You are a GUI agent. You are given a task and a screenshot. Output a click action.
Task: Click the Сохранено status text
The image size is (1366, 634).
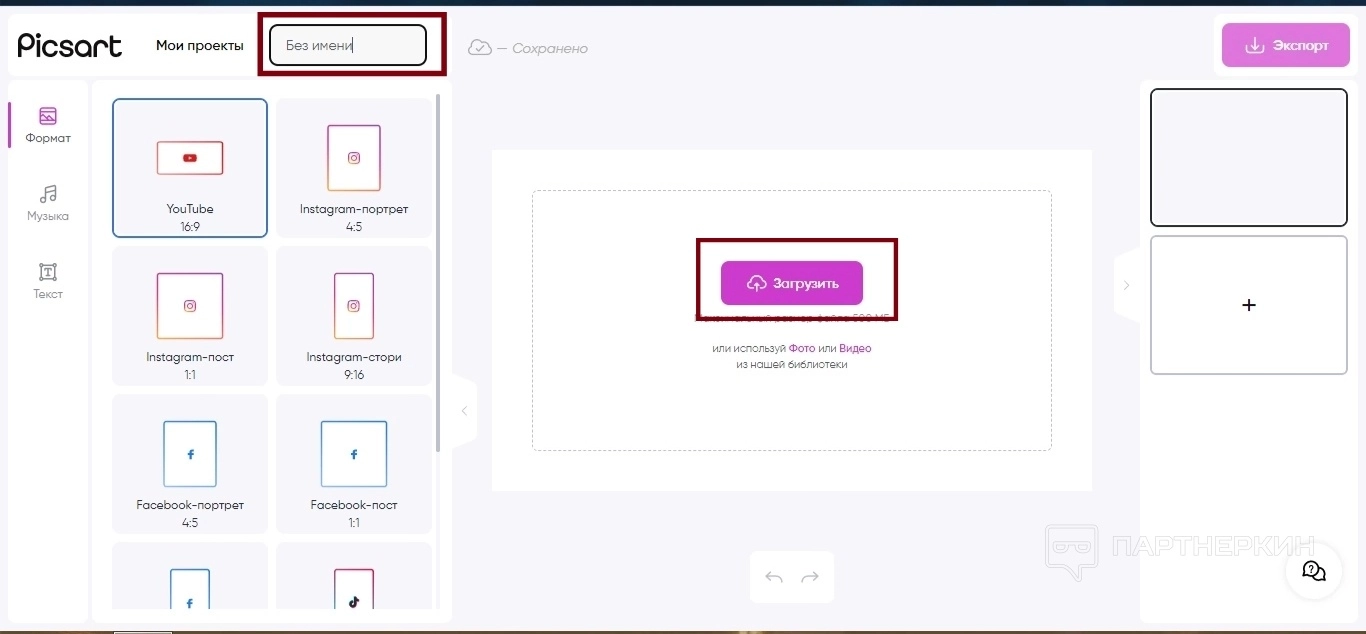pos(550,48)
